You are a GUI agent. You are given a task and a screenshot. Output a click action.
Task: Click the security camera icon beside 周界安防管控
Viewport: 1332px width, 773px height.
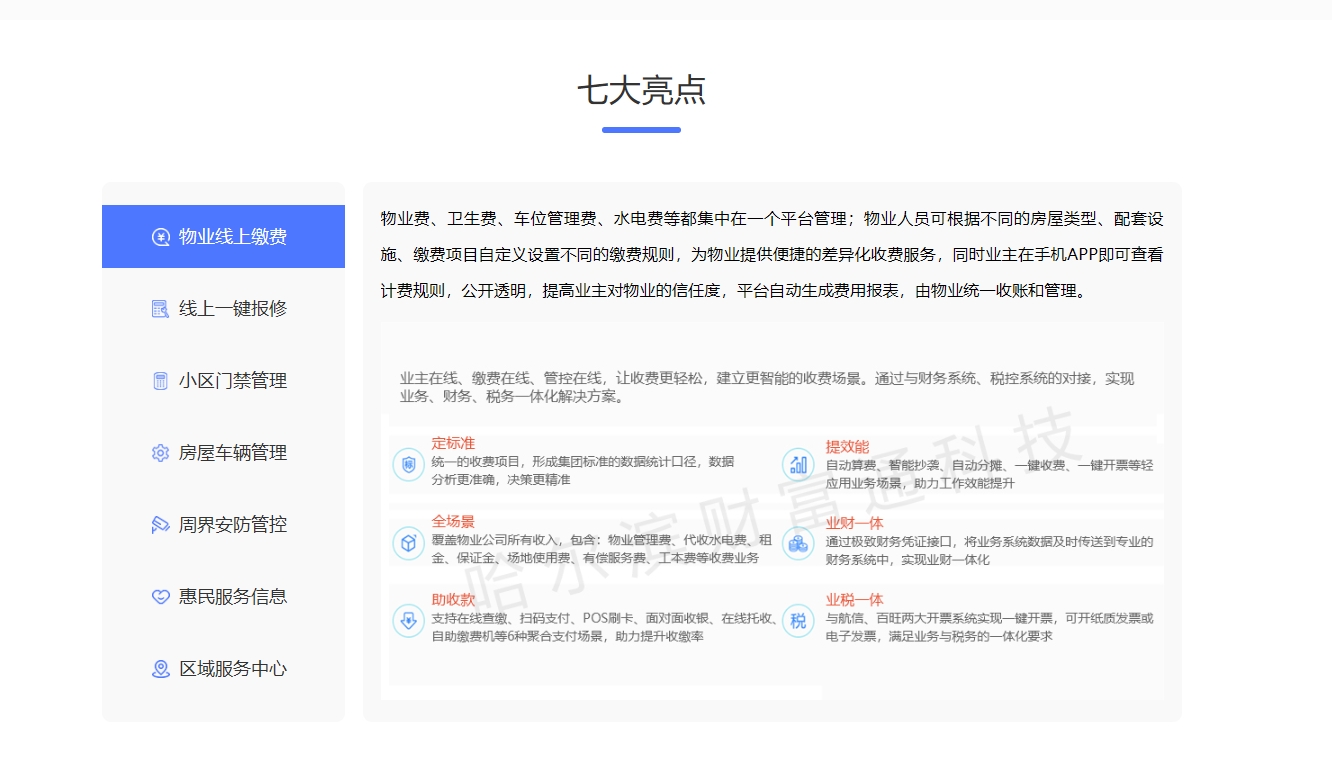tap(160, 525)
